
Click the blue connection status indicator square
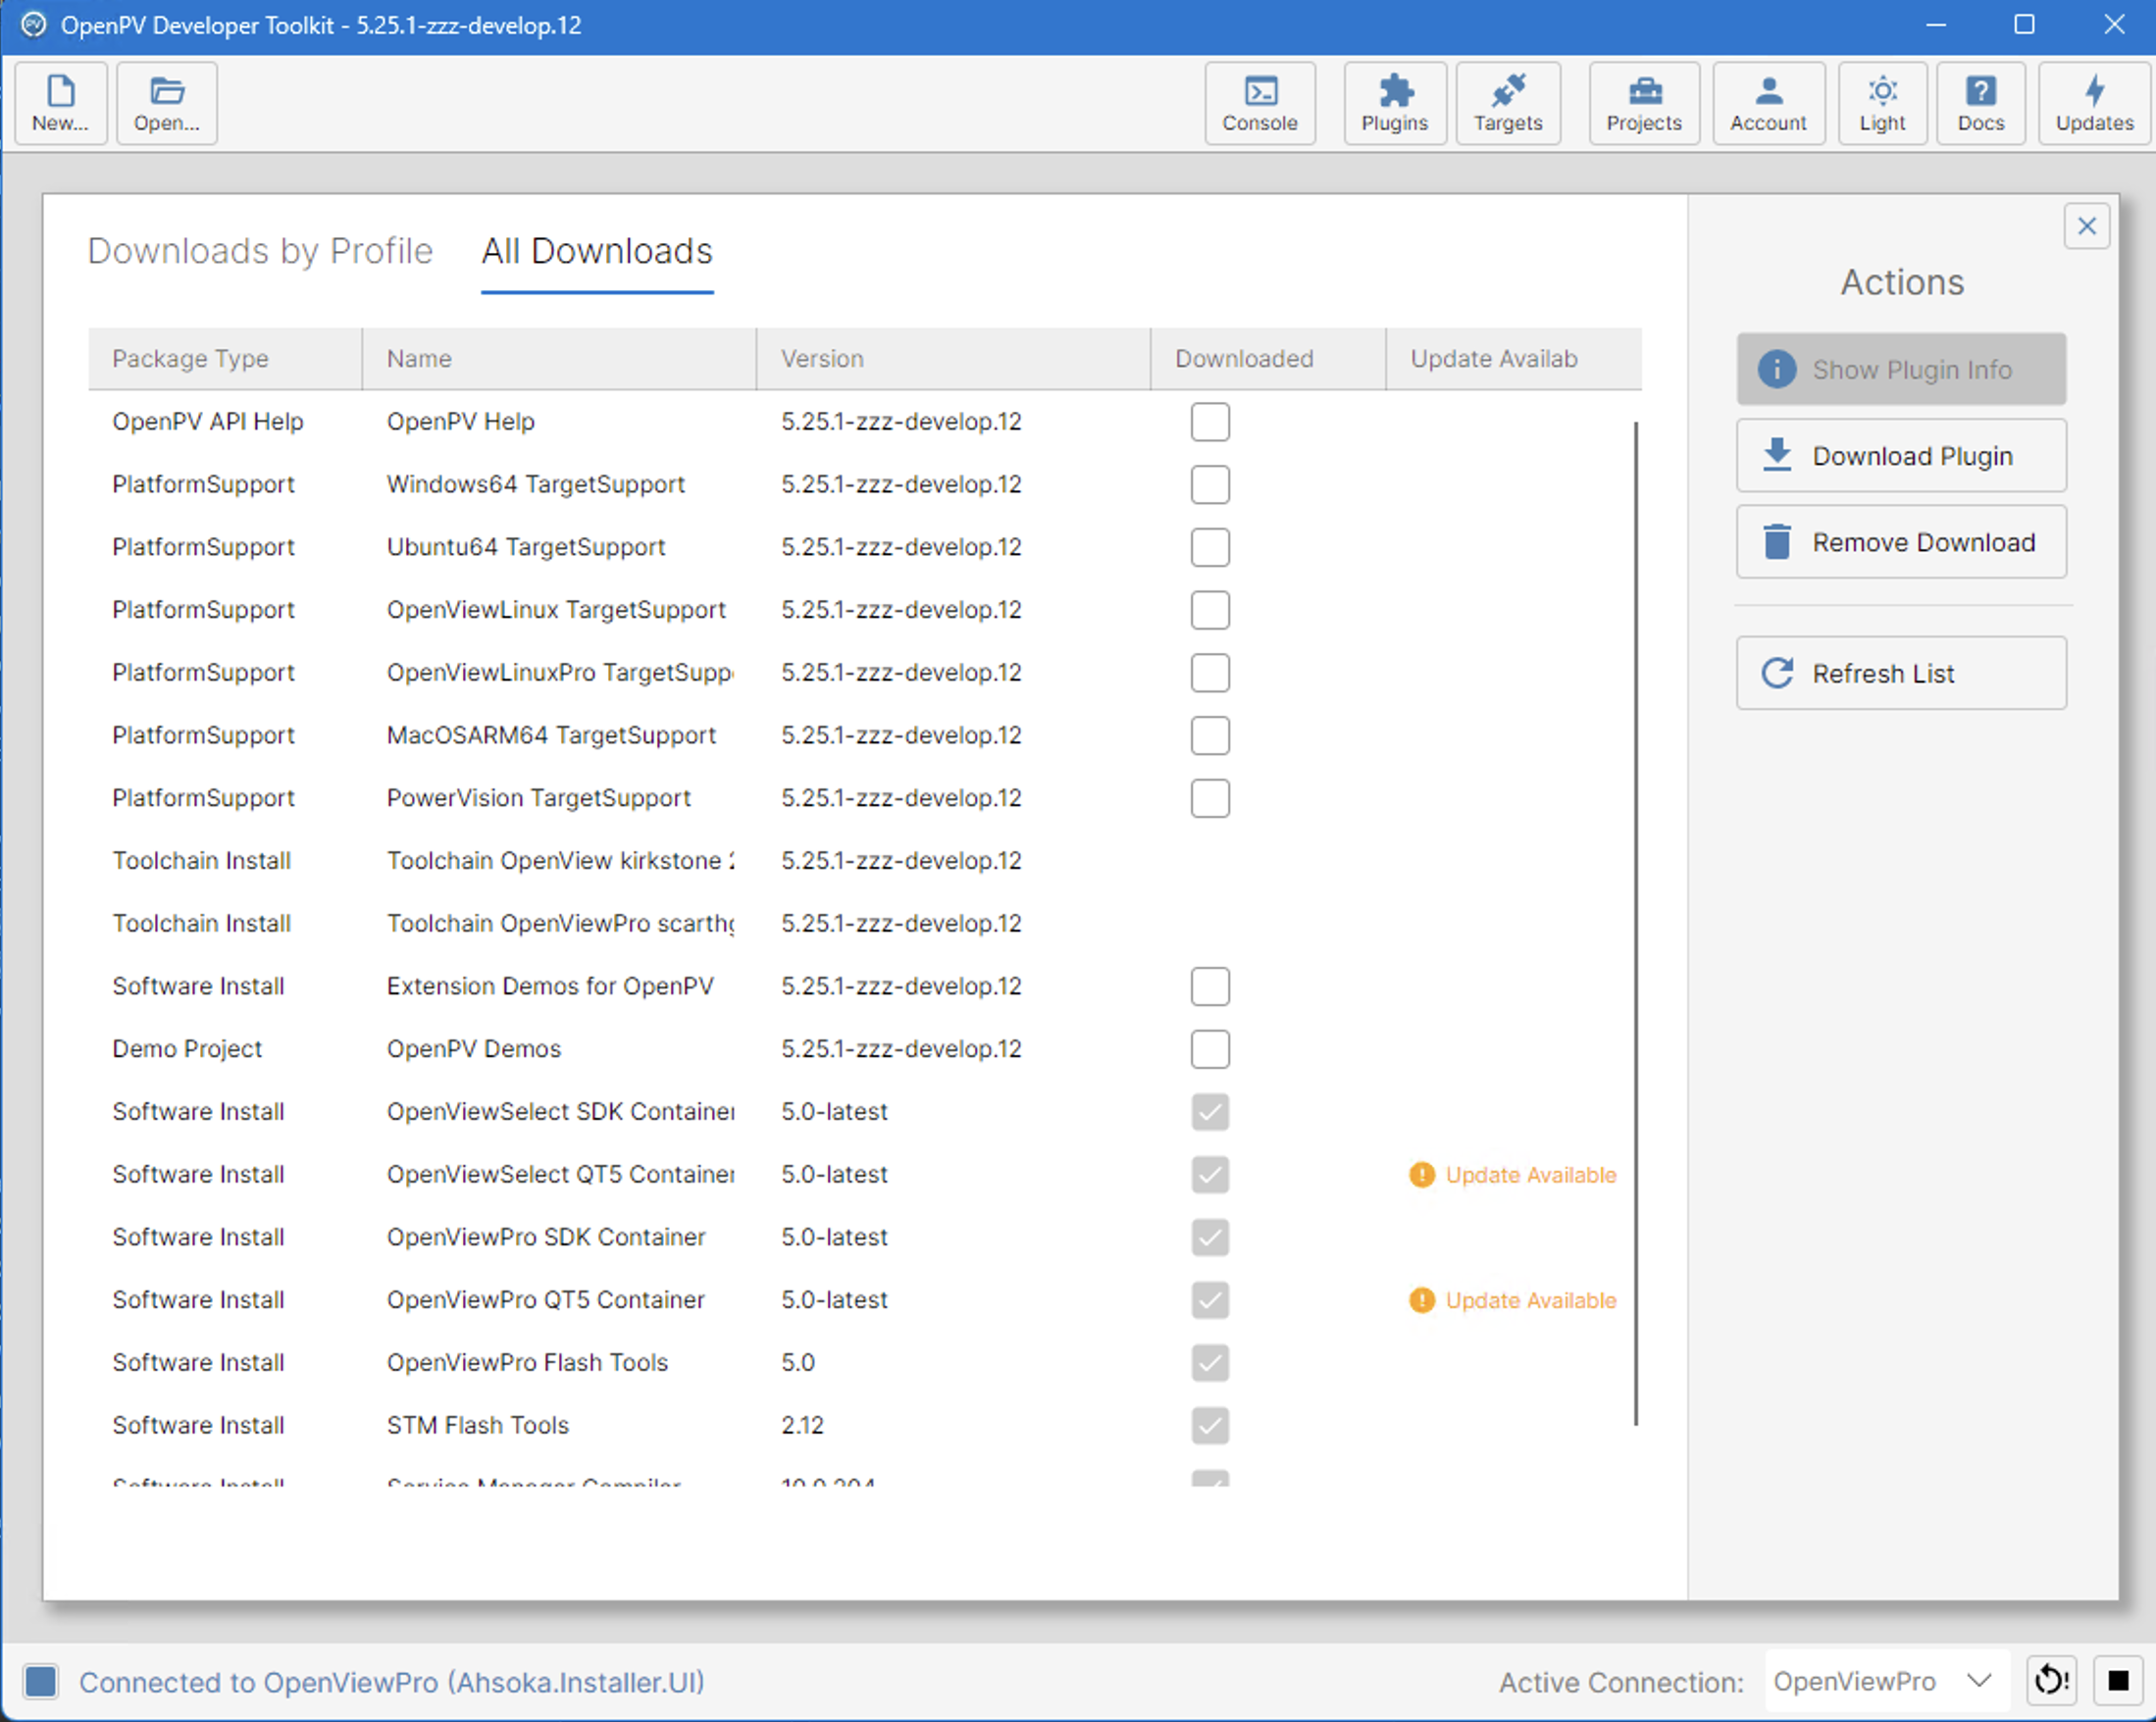point(41,1681)
